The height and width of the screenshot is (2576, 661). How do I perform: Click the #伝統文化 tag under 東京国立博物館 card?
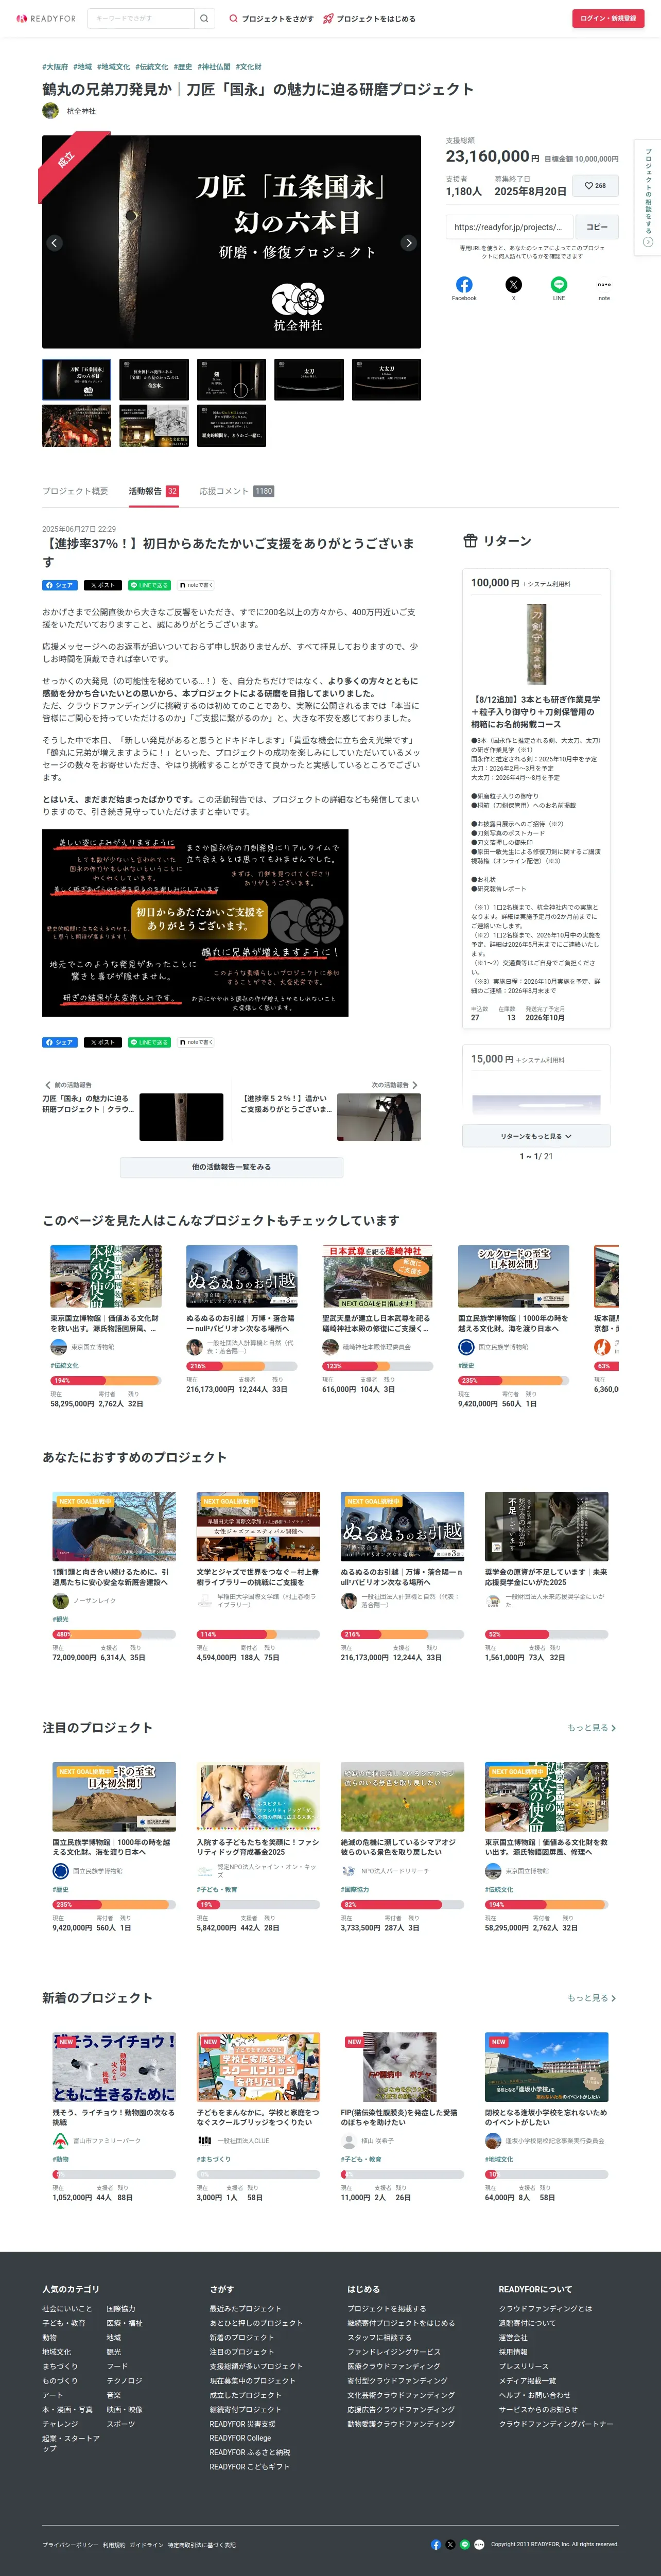pos(64,1365)
